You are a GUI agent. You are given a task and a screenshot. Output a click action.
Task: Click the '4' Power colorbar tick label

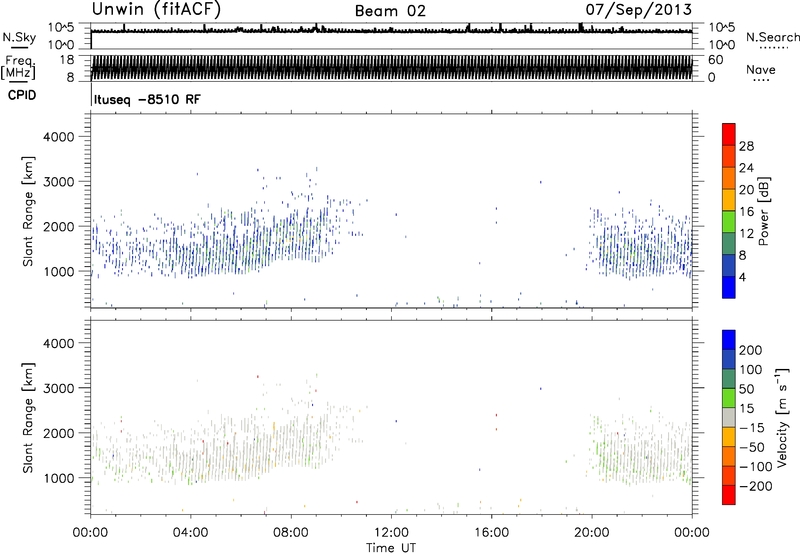743,277
